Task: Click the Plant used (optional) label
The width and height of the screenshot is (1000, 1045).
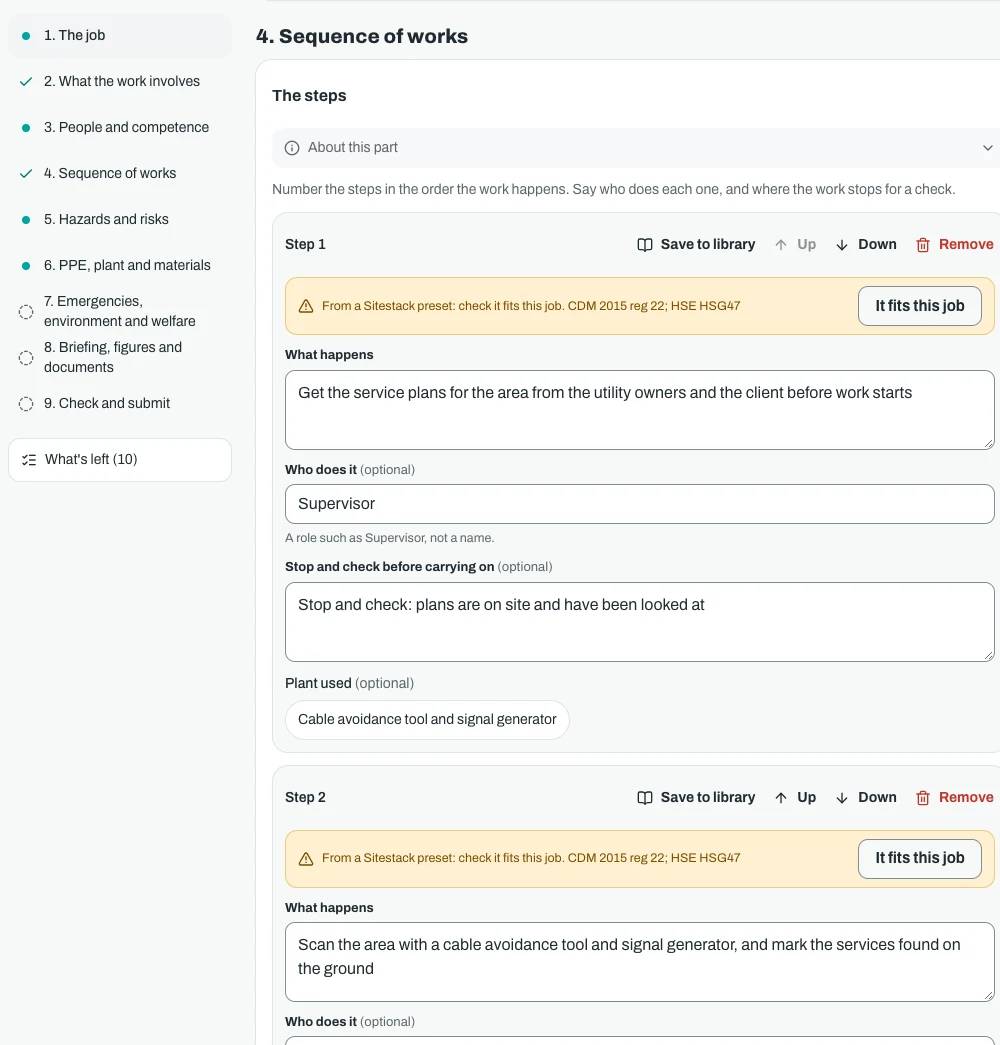Action: pyautogui.click(x=349, y=683)
